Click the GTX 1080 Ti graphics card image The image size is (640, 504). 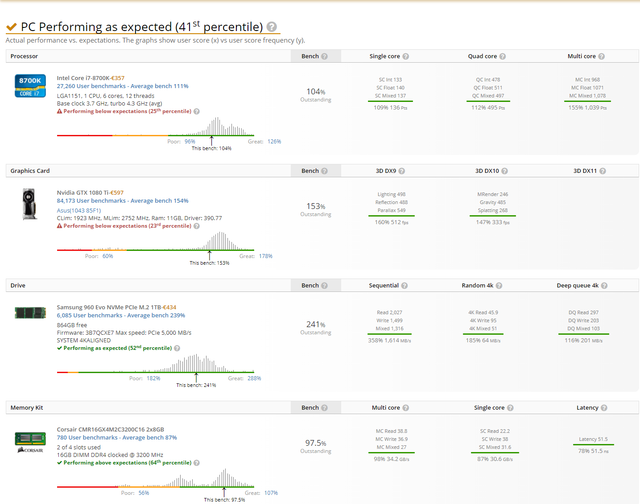(x=29, y=204)
